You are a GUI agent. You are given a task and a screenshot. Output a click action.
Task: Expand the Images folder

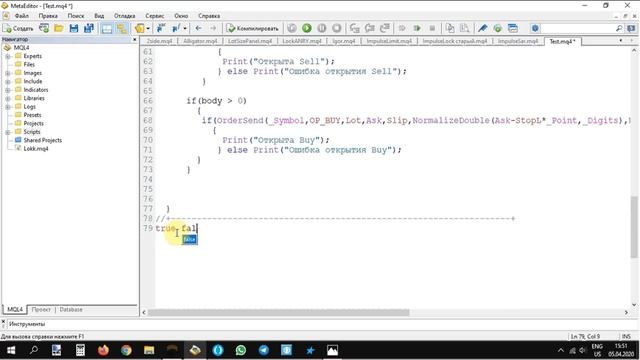click(x=8, y=73)
